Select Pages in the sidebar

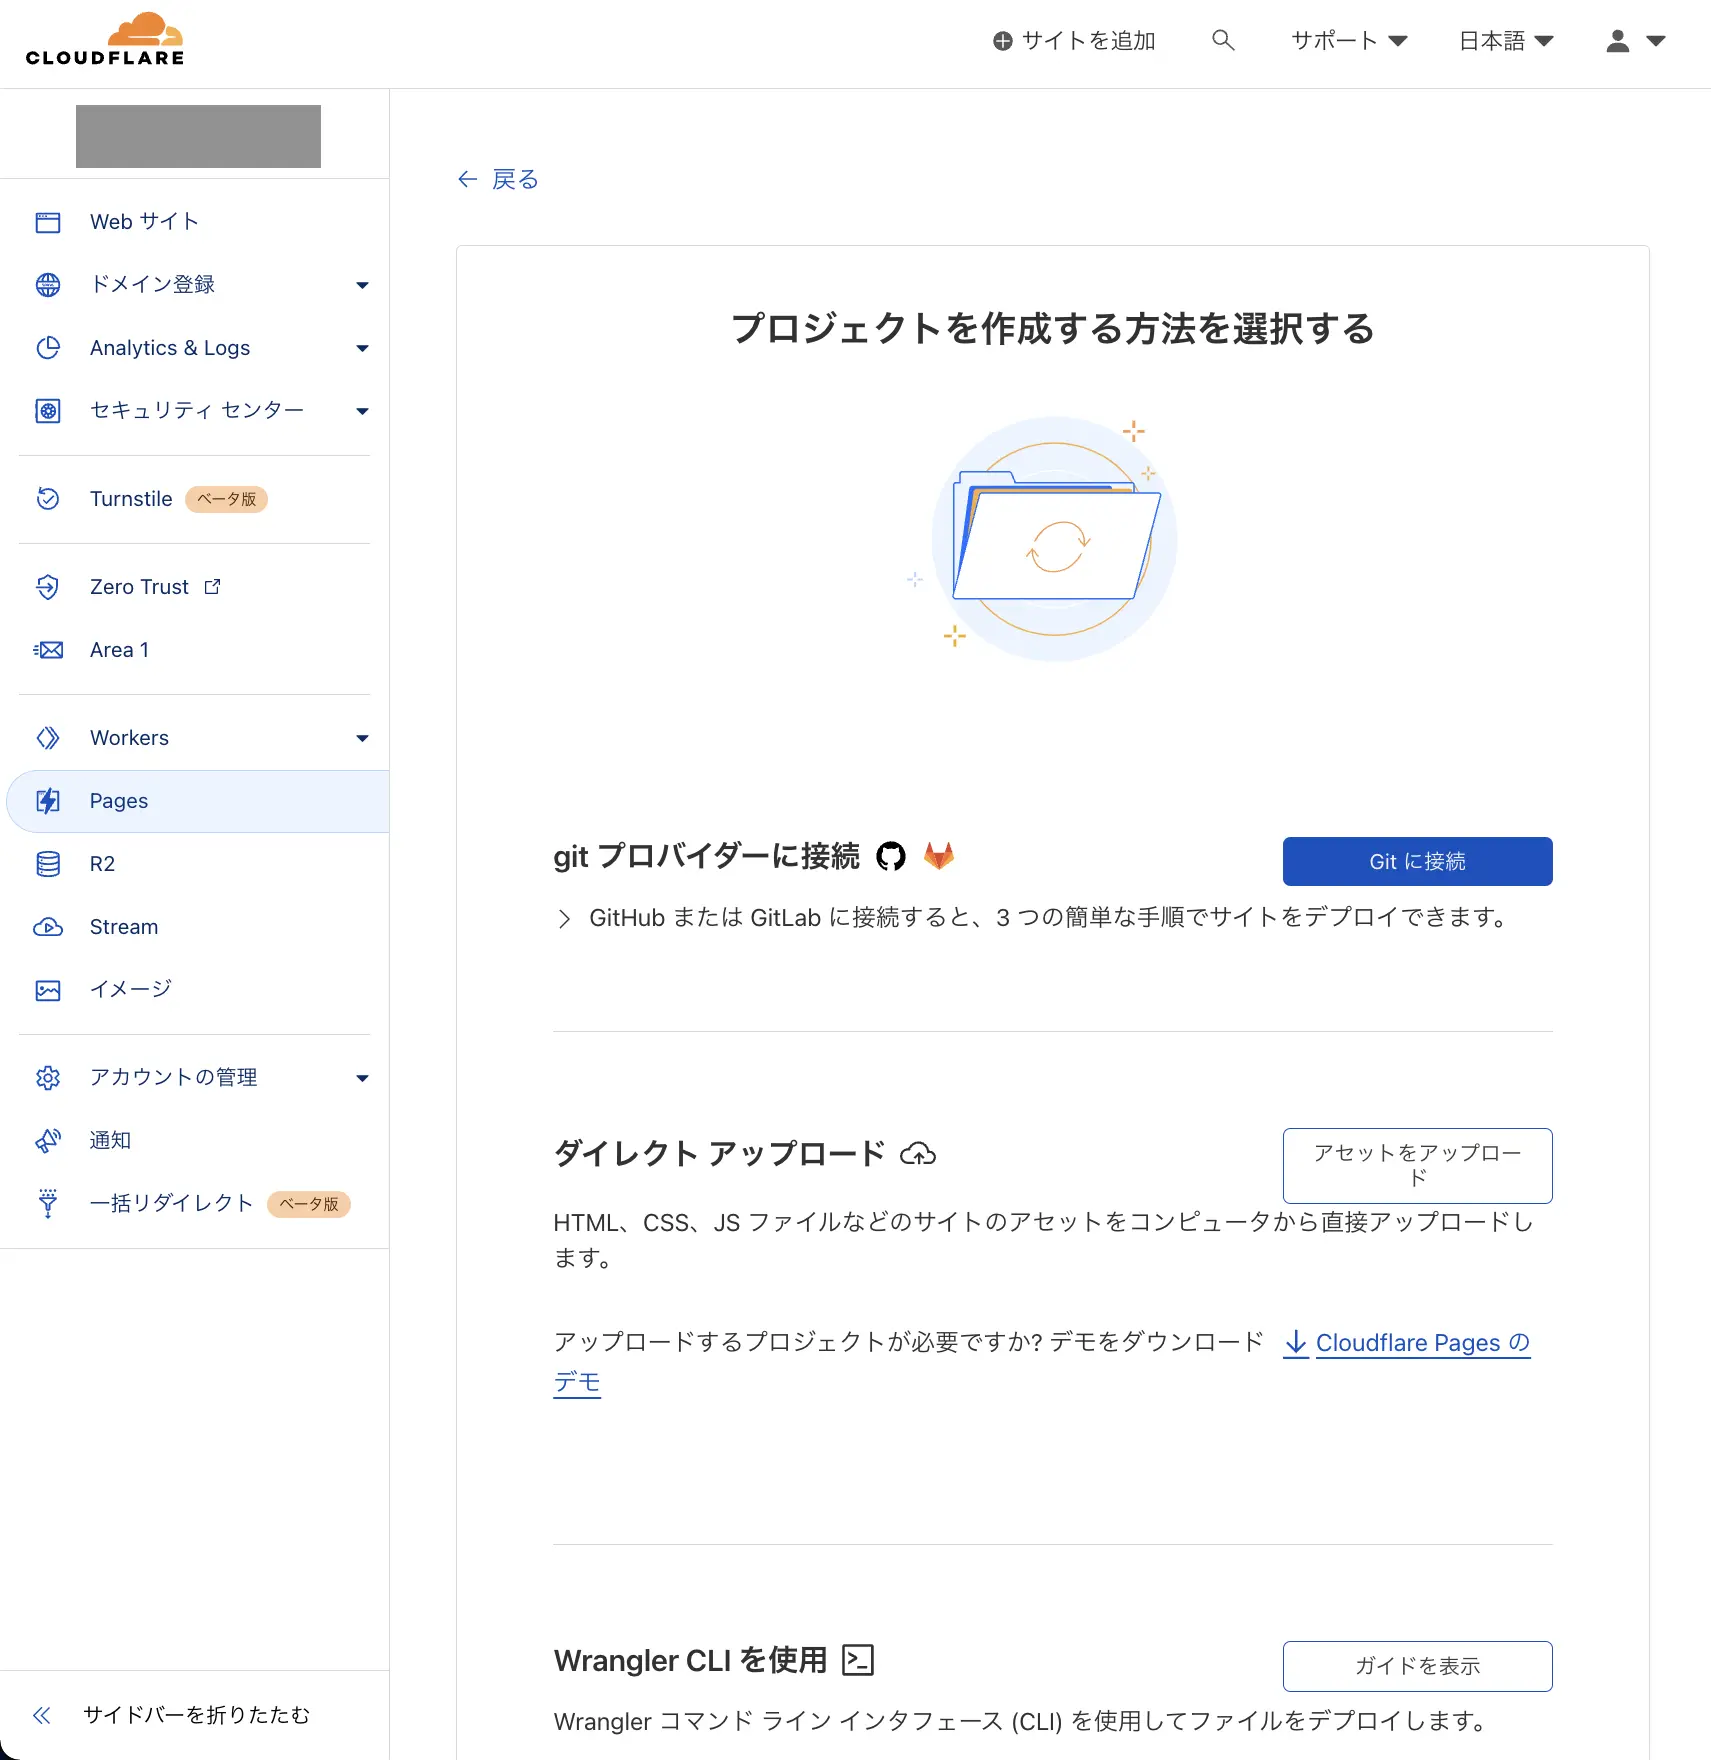click(198, 801)
